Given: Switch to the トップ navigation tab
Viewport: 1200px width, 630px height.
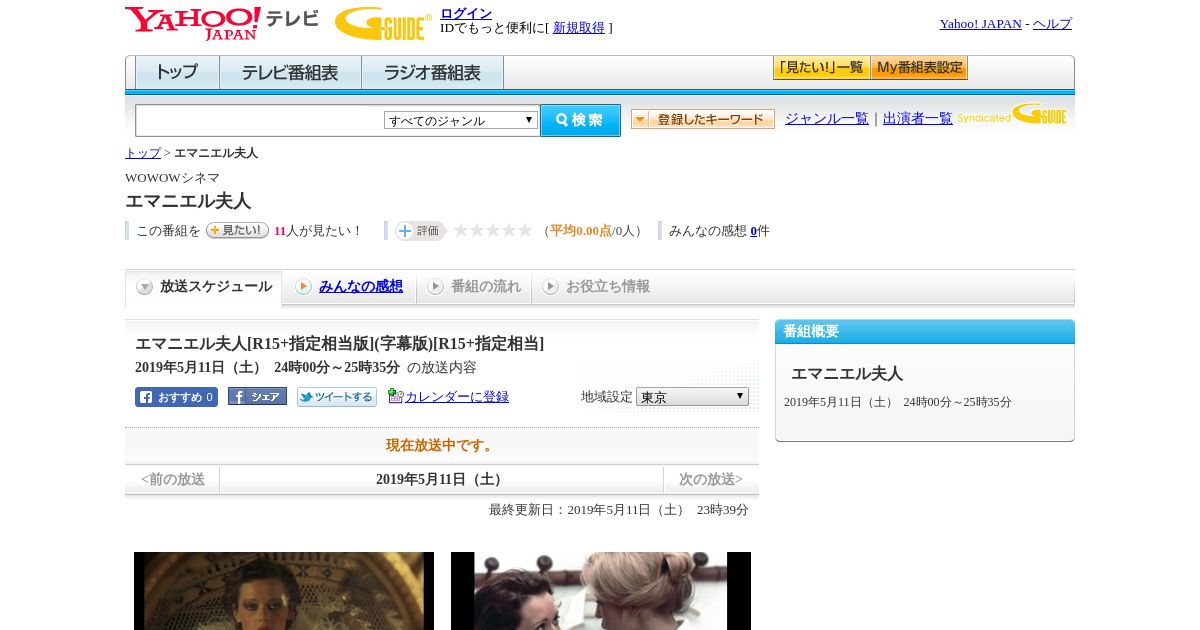Looking at the screenshot, I should point(177,73).
